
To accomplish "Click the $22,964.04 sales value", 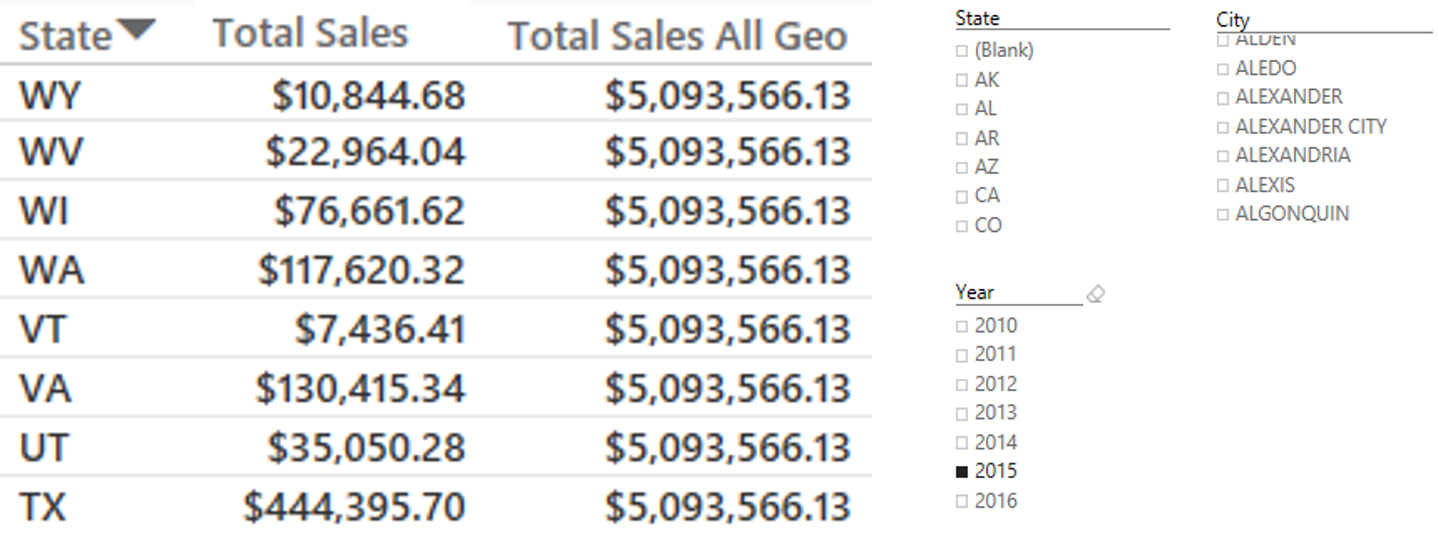I will (x=366, y=153).
